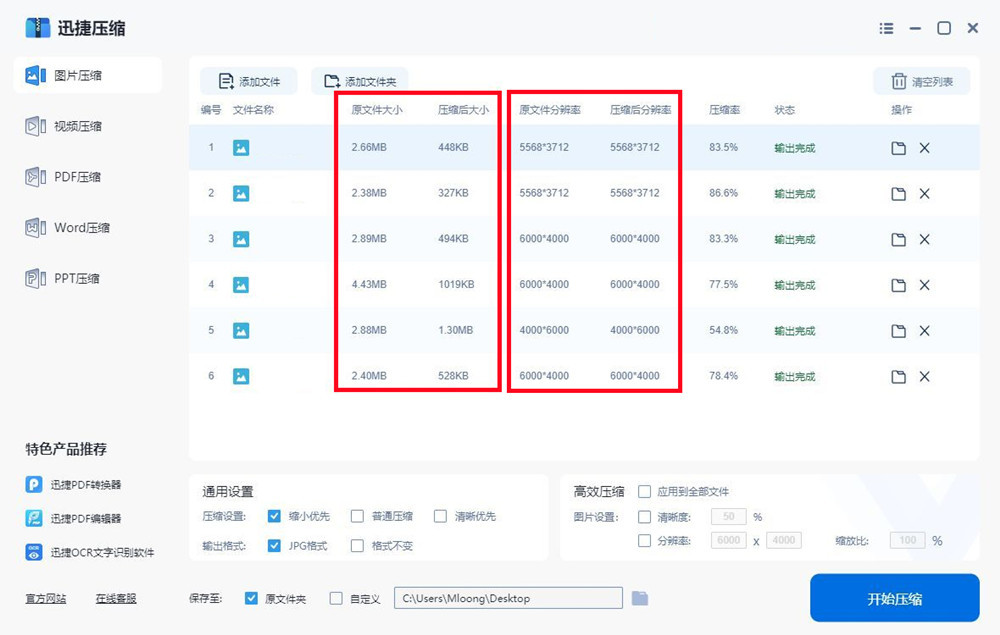This screenshot has width=1000, height=635.
Task: Go to Word压缩 section
Action: point(80,228)
